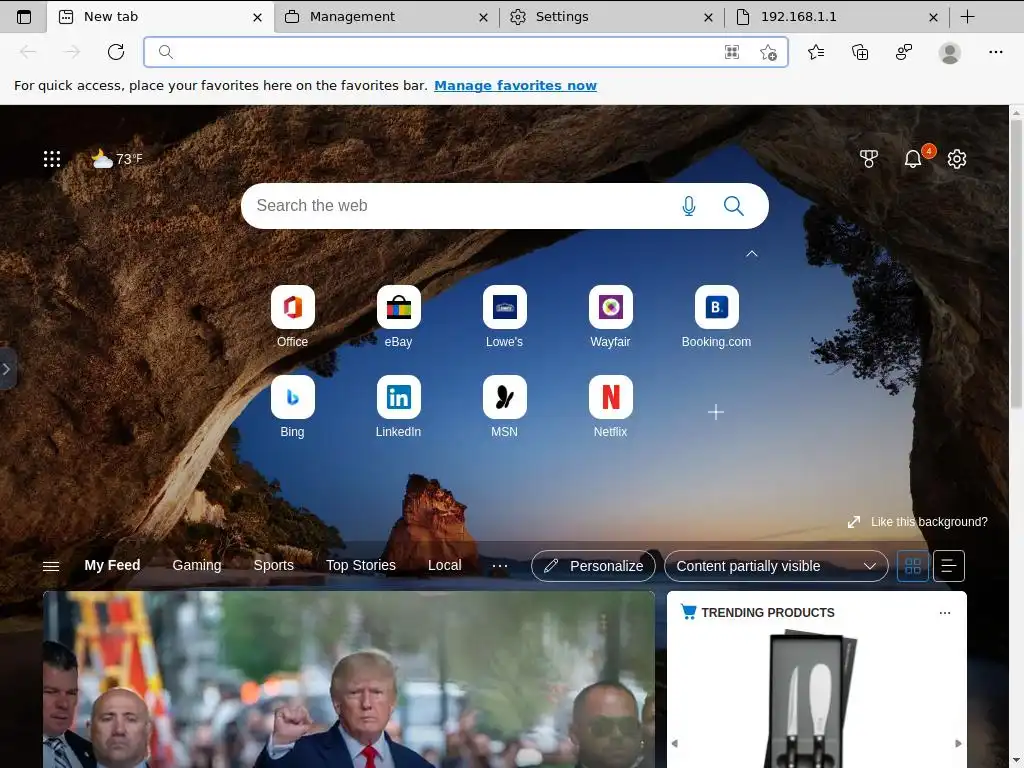The height and width of the screenshot is (768, 1024).
Task: Open the Bing quick link
Action: [293, 407]
